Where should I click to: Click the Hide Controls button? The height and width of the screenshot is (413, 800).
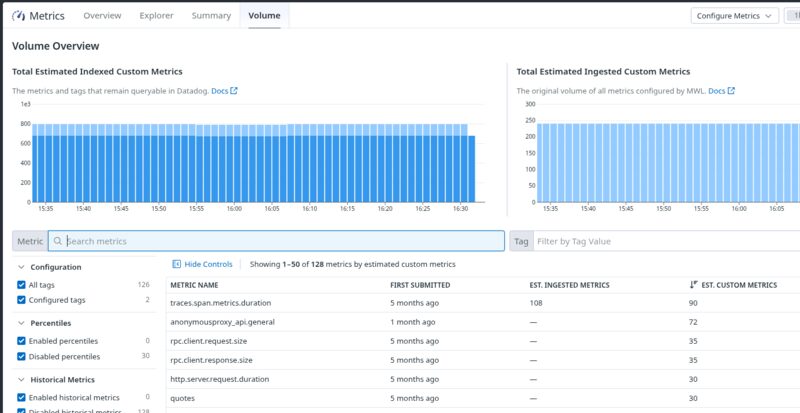pyautogui.click(x=203, y=264)
